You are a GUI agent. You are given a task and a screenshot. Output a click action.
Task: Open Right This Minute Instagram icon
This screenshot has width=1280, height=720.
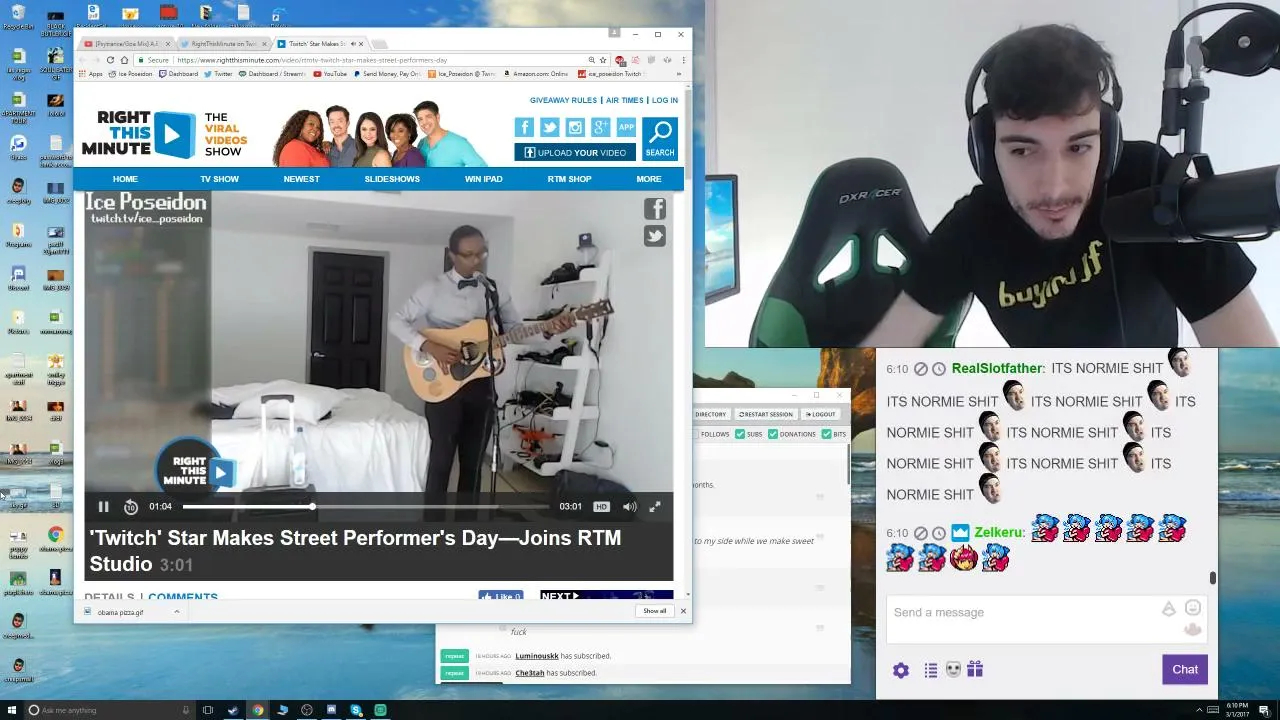(x=575, y=127)
